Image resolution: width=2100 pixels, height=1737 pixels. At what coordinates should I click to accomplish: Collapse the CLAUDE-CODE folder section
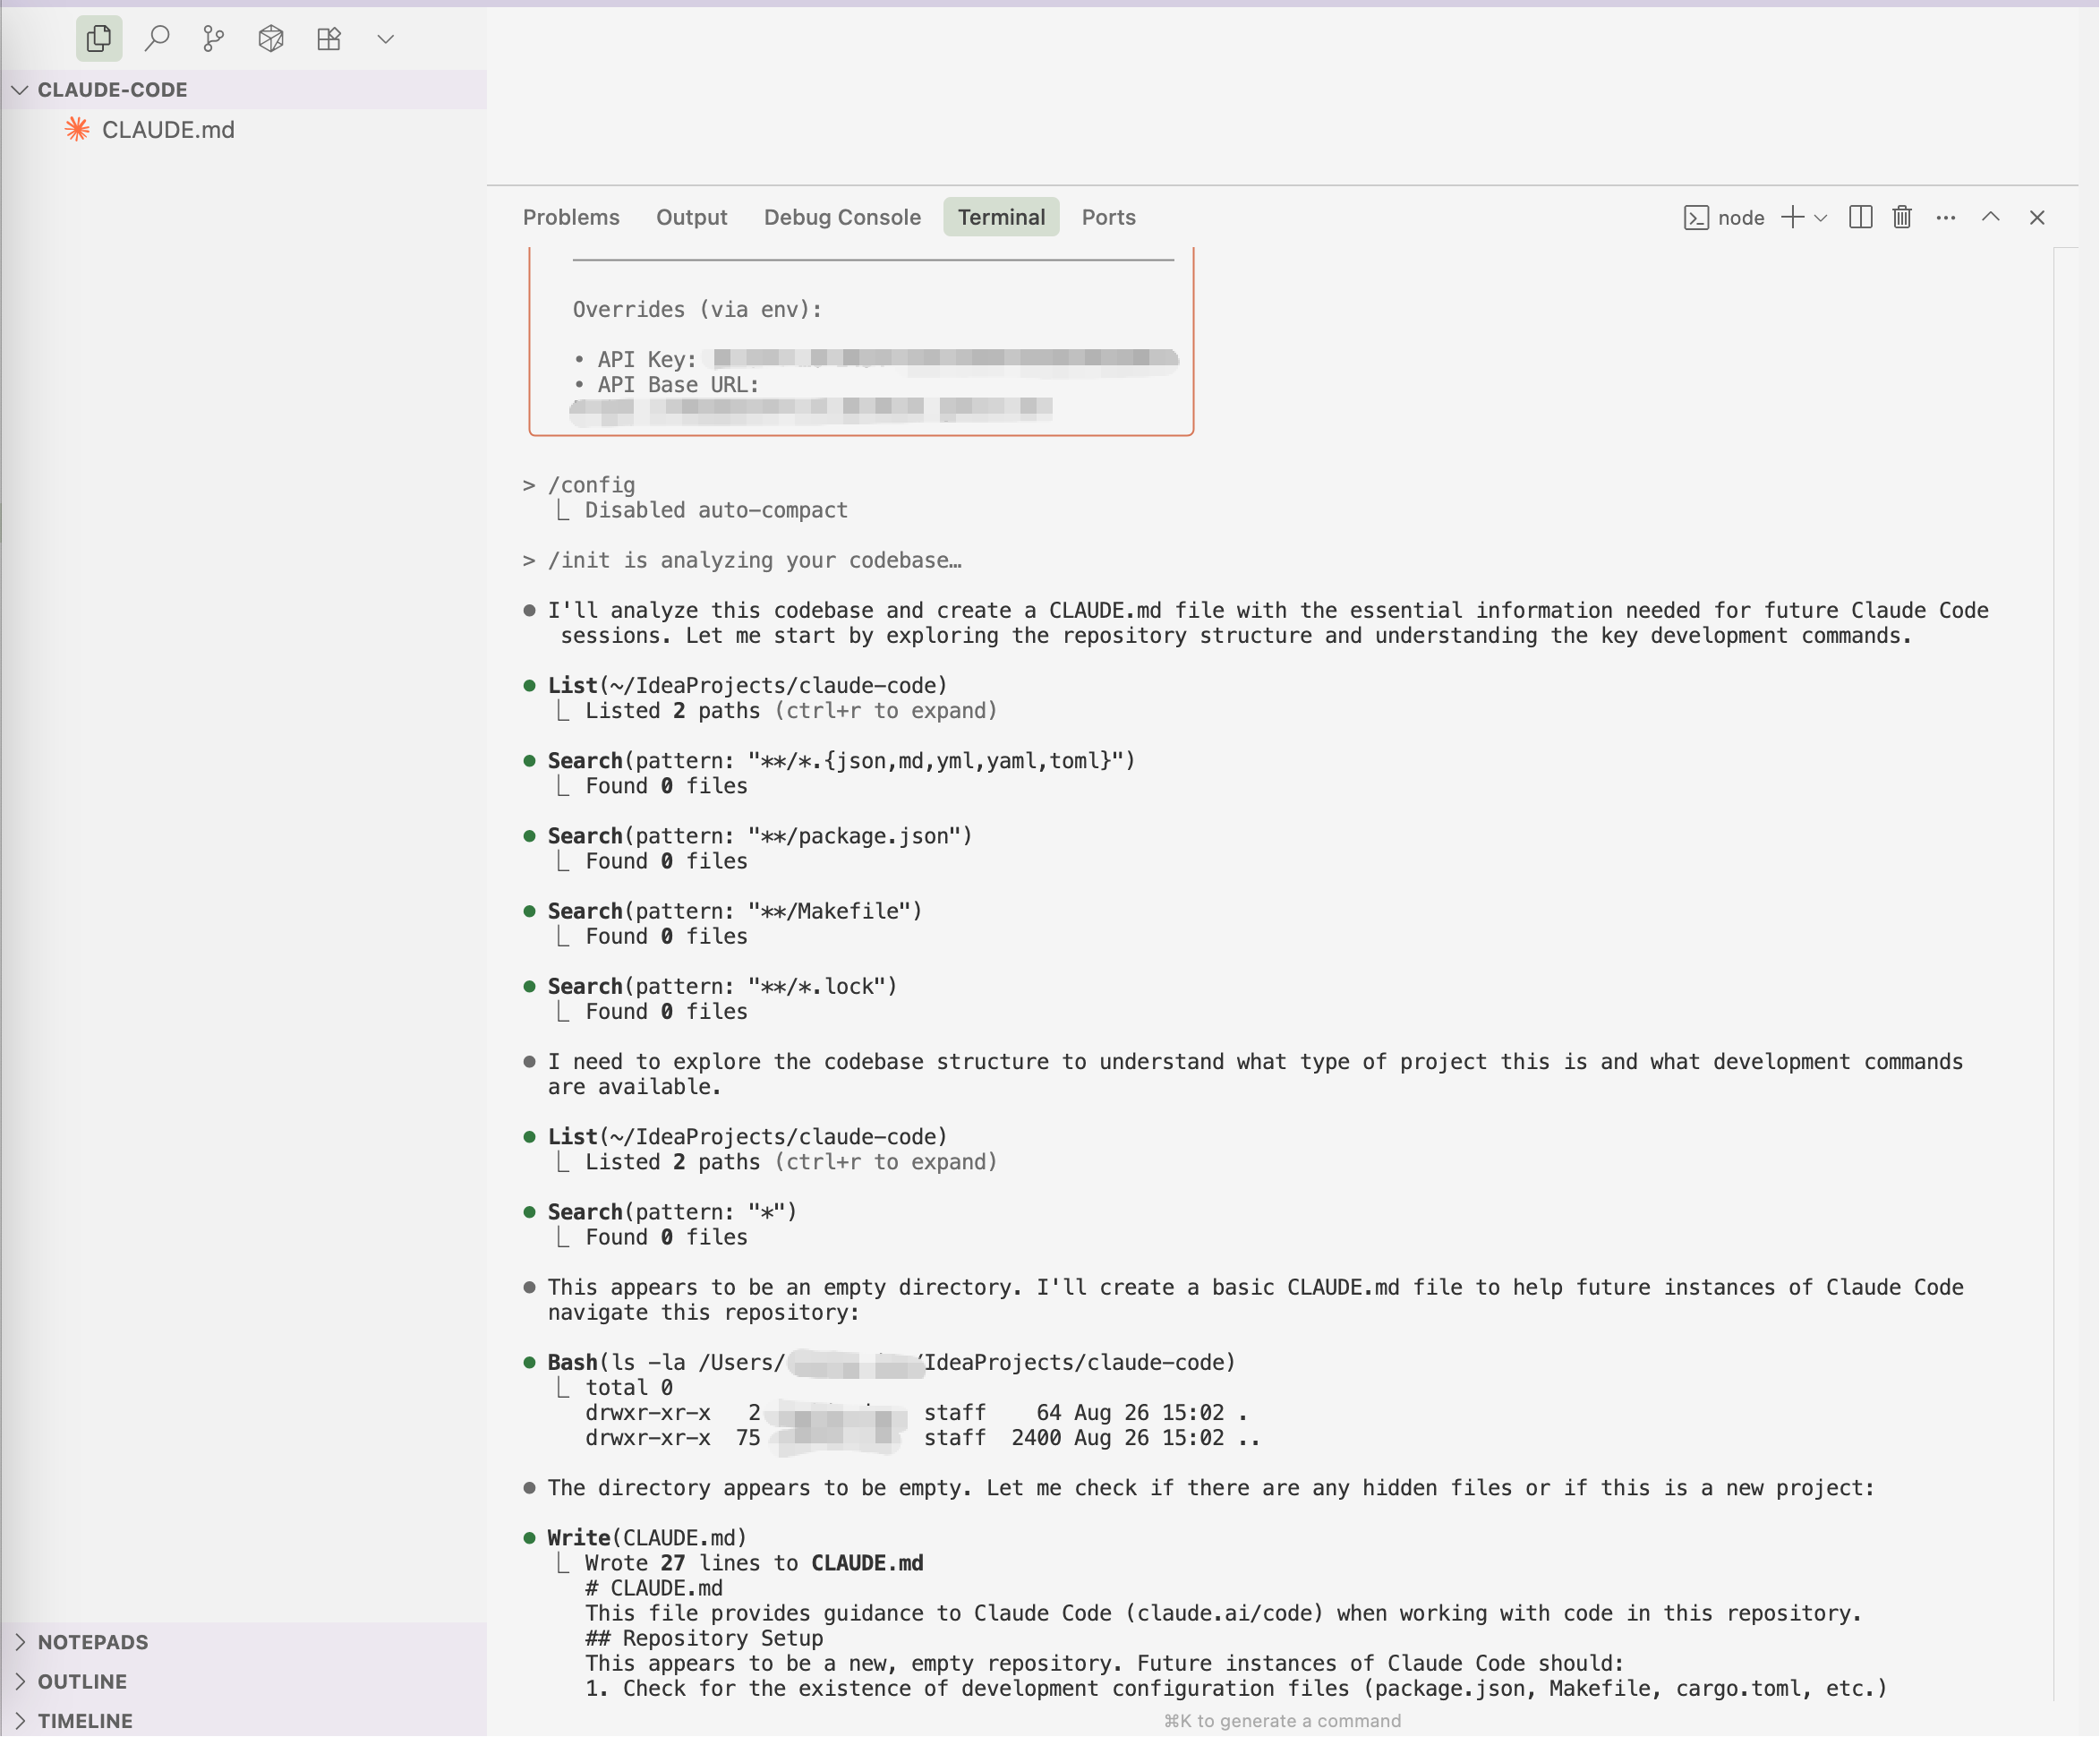[243, 90]
